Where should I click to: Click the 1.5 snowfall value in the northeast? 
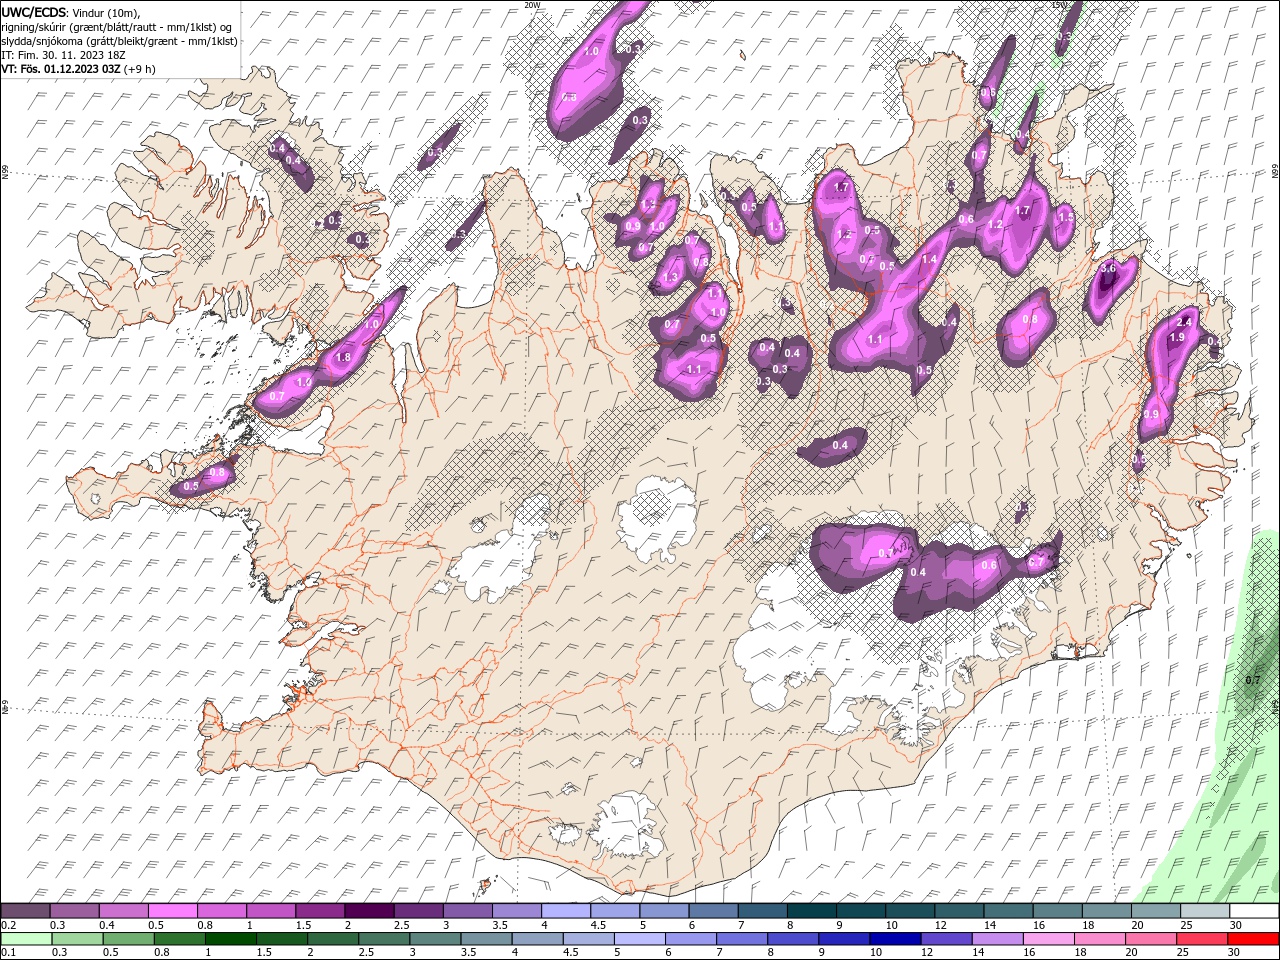[1066, 216]
